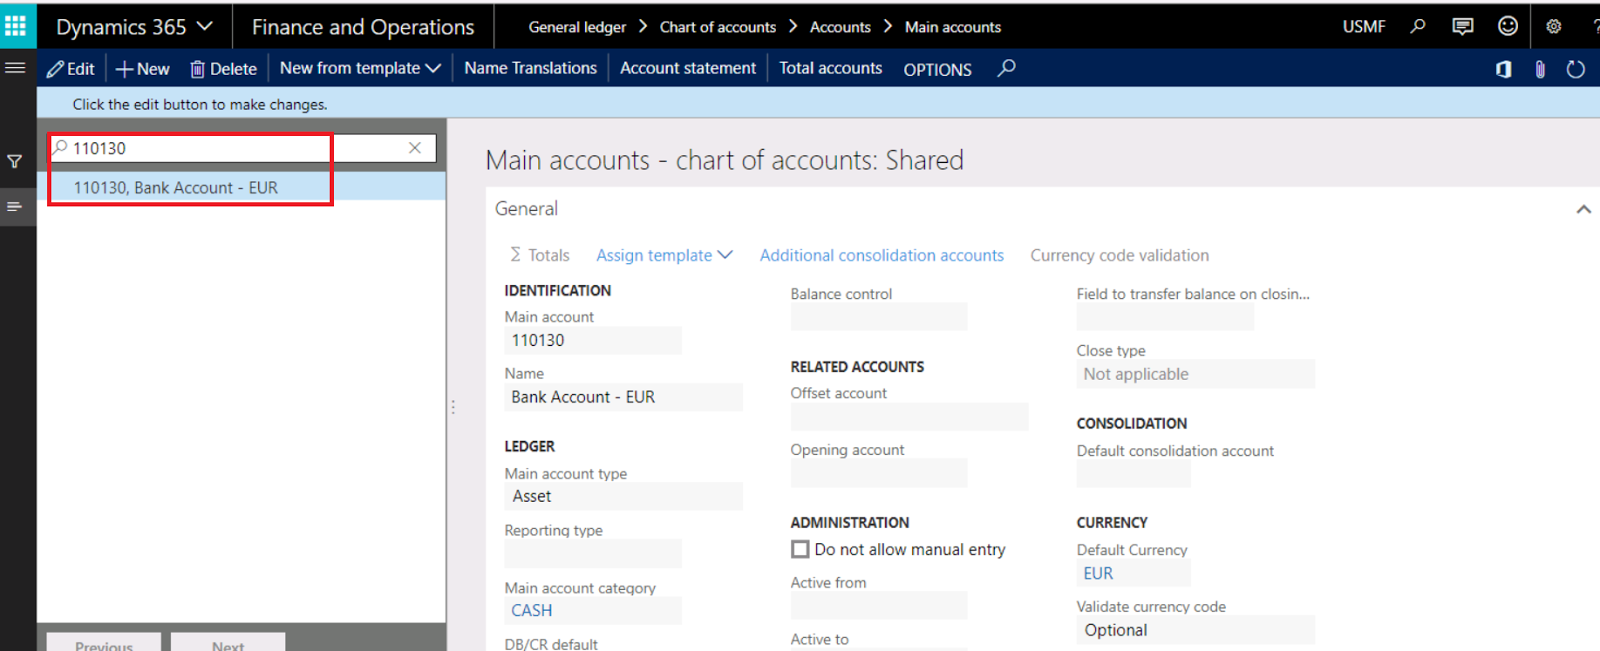Click the Active from date field
The width and height of the screenshot is (1600, 651).
tap(878, 605)
